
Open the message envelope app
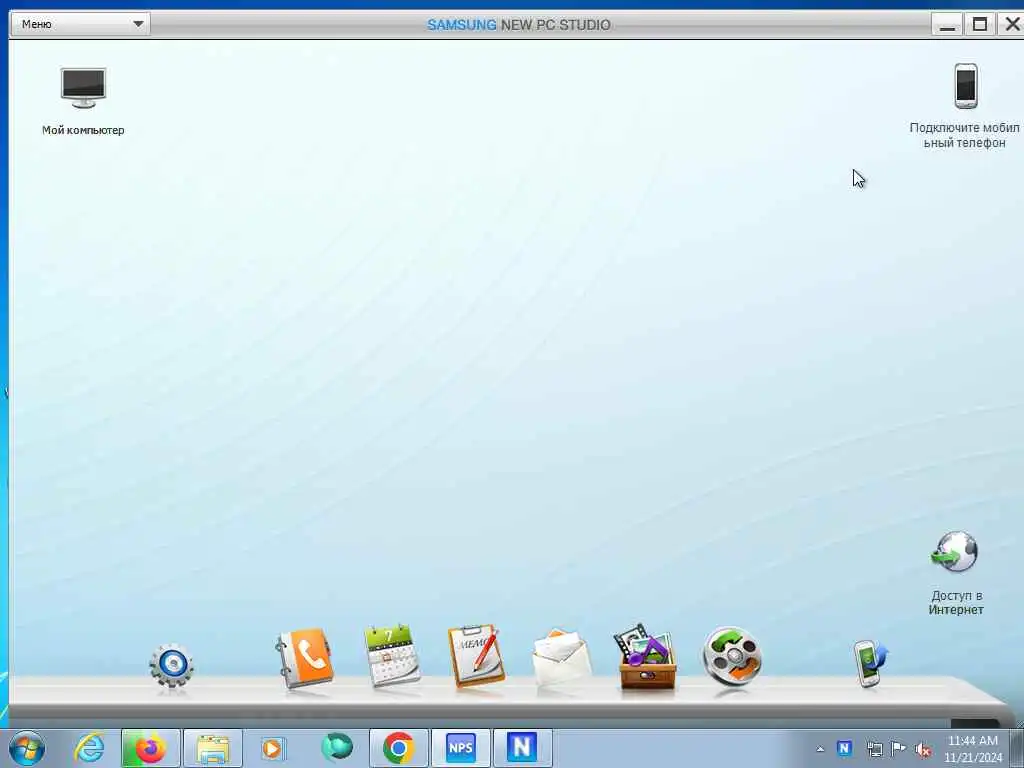[x=562, y=658]
